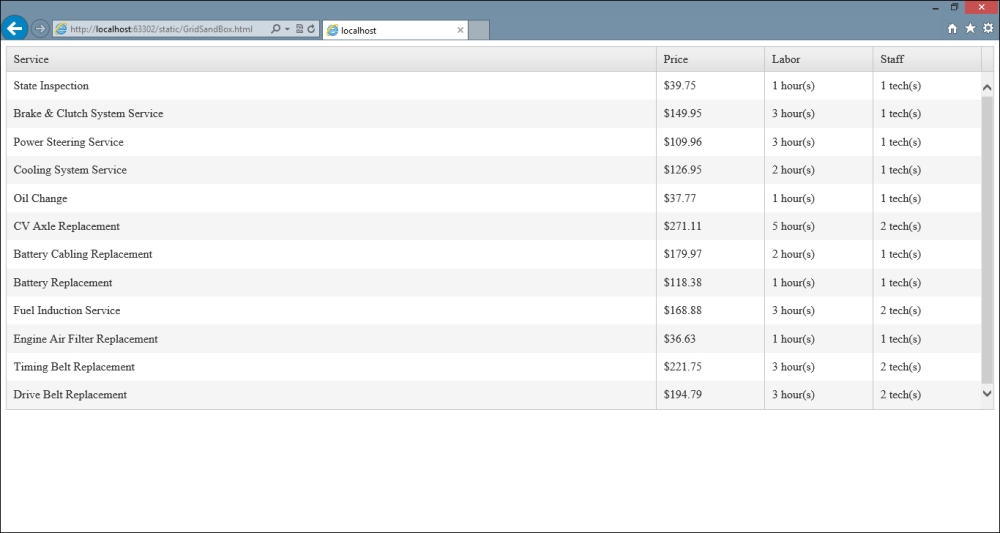Click the URL address field

coord(163,29)
